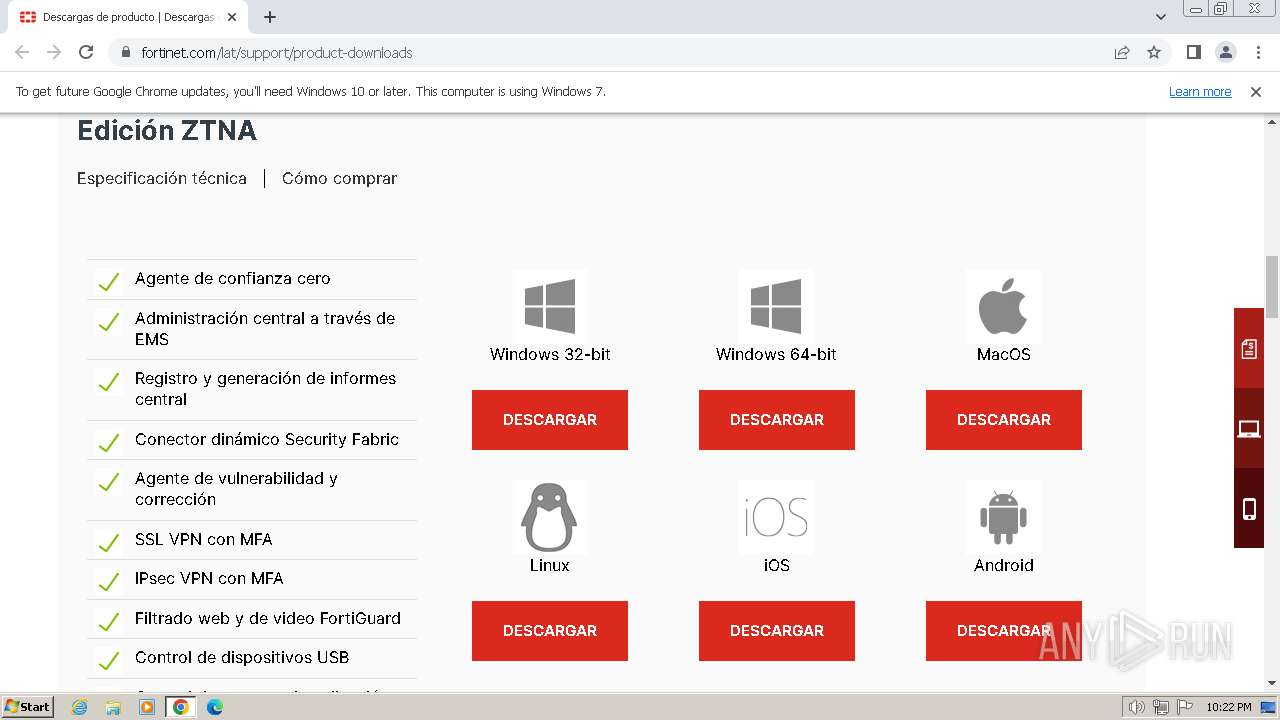
Task: Click 'Registro y generación de informes central'
Action: 265,389
